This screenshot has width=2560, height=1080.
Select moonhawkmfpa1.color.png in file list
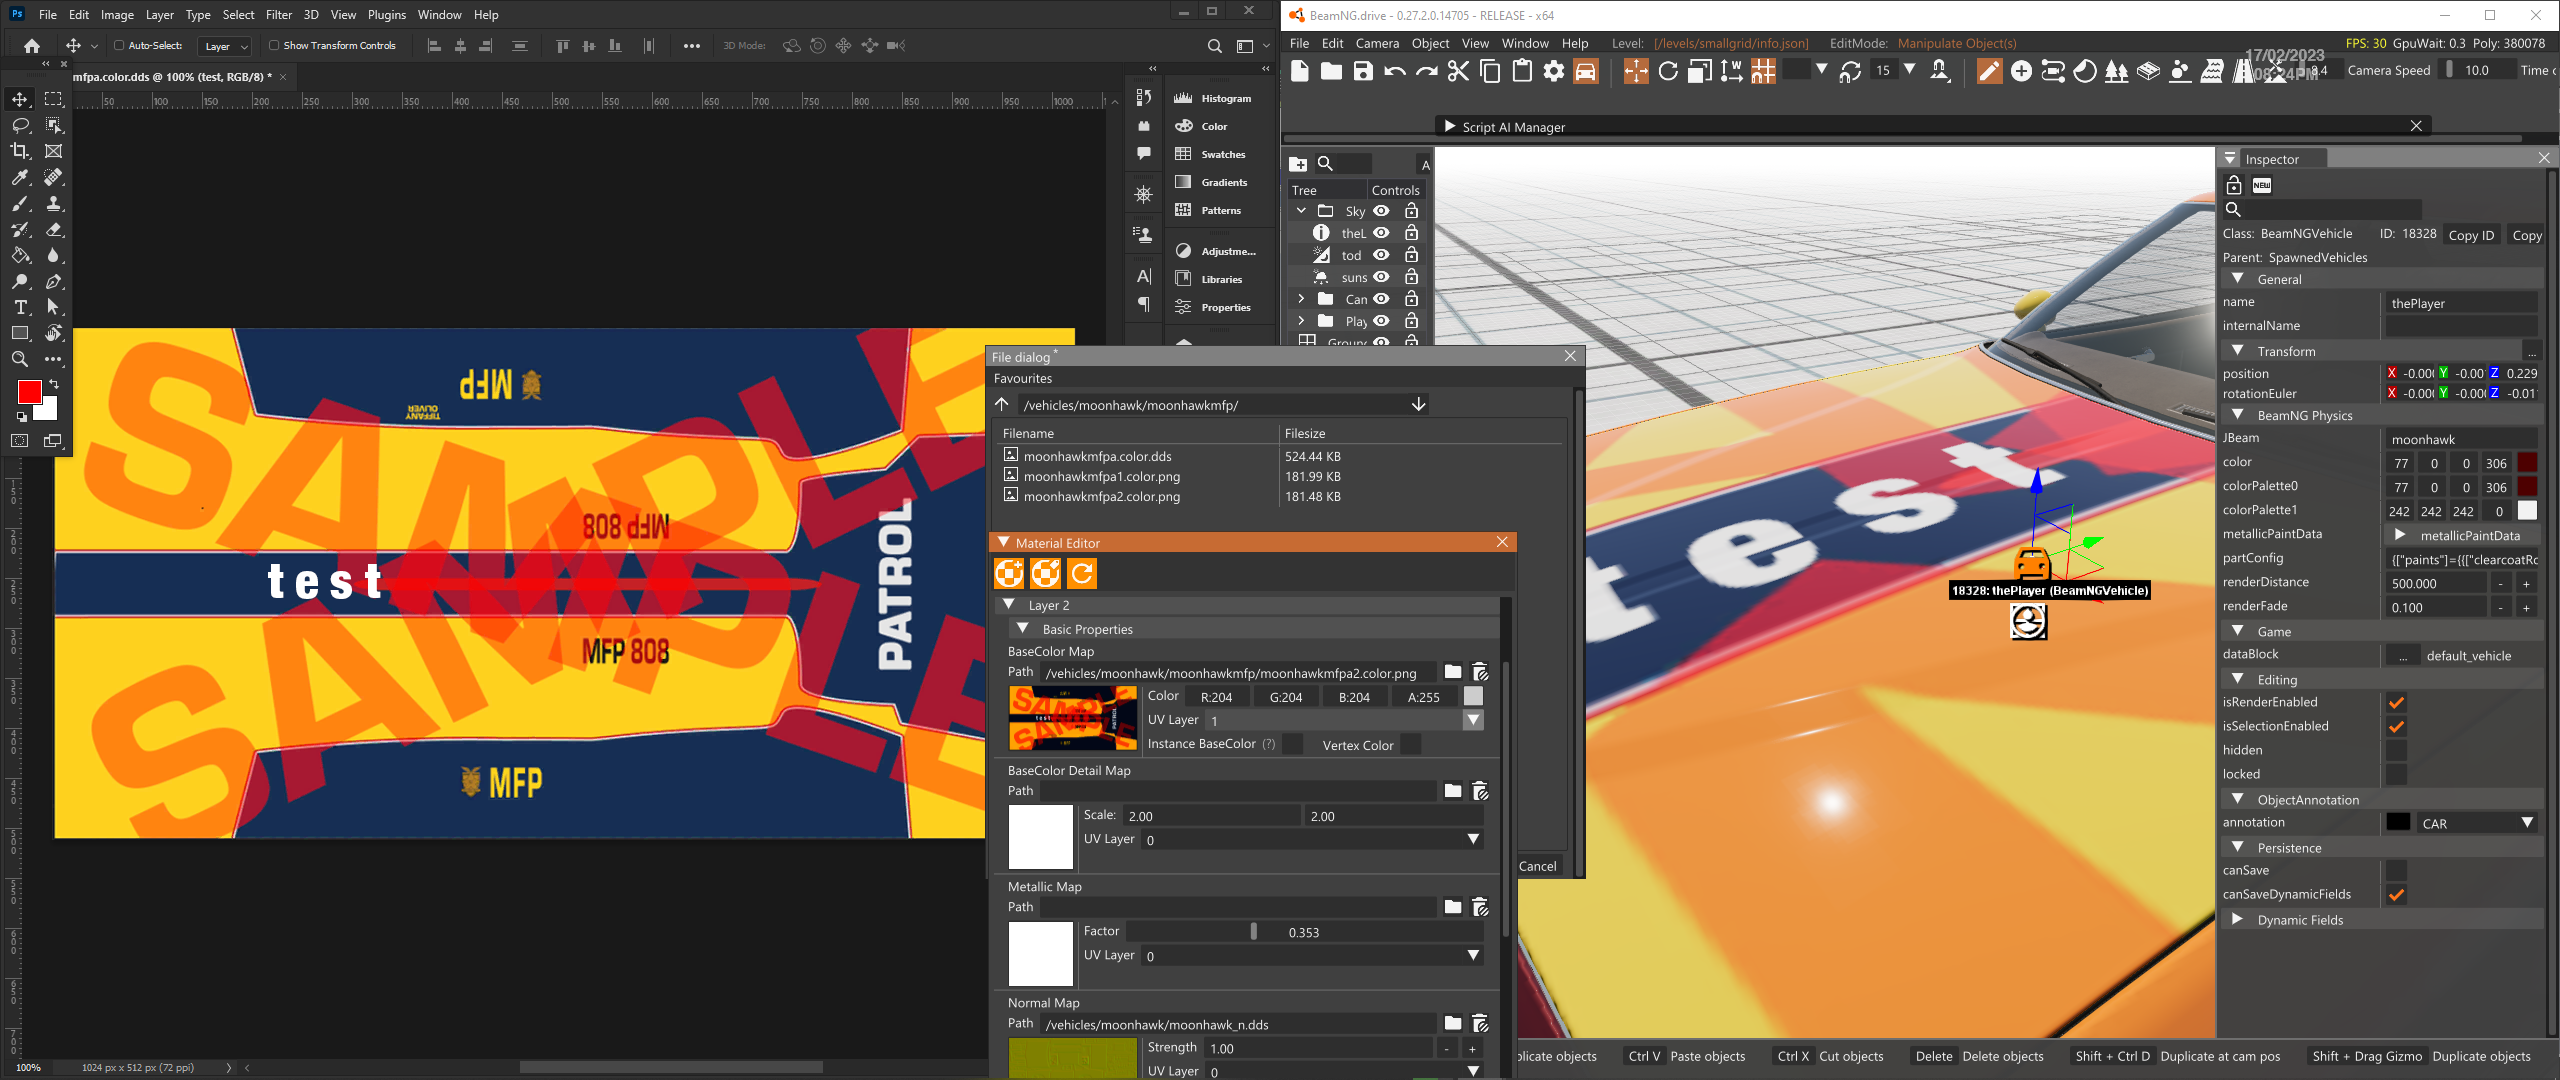point(1102,476)
